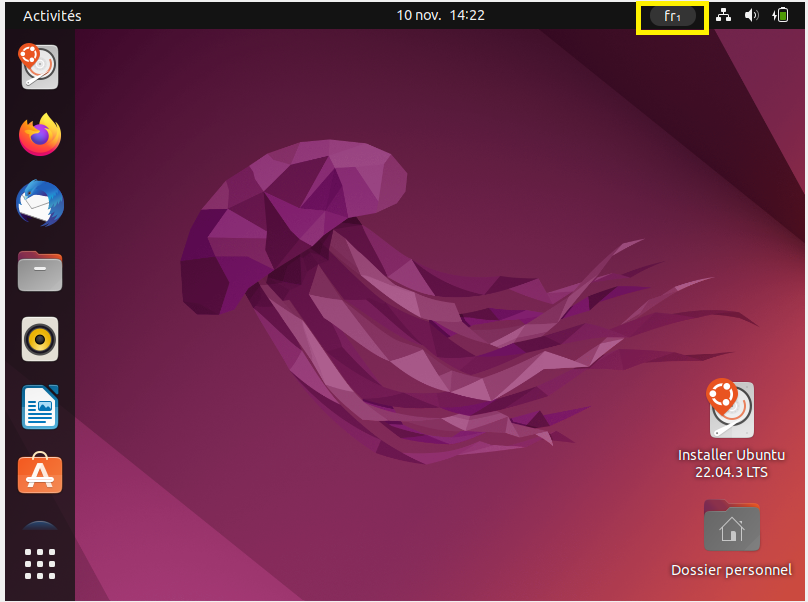Start Rhythmbox music player from dock

(x=40, y=339)
